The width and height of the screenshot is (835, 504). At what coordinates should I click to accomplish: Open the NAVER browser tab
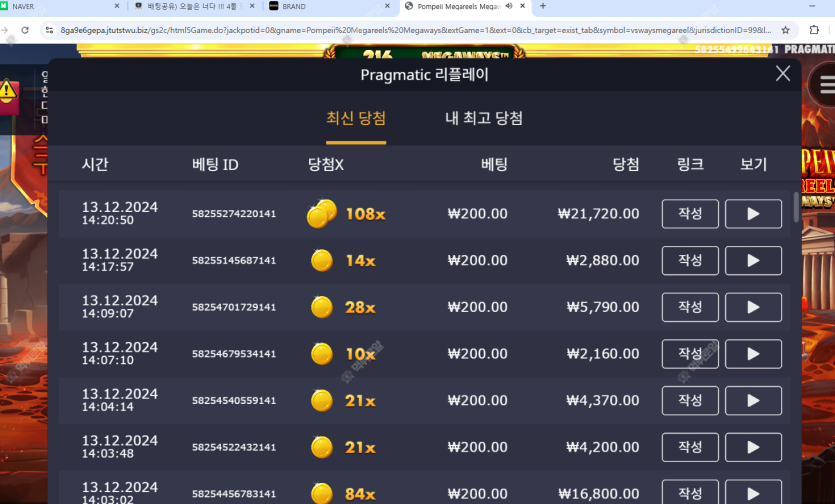[x=60, y=6]
